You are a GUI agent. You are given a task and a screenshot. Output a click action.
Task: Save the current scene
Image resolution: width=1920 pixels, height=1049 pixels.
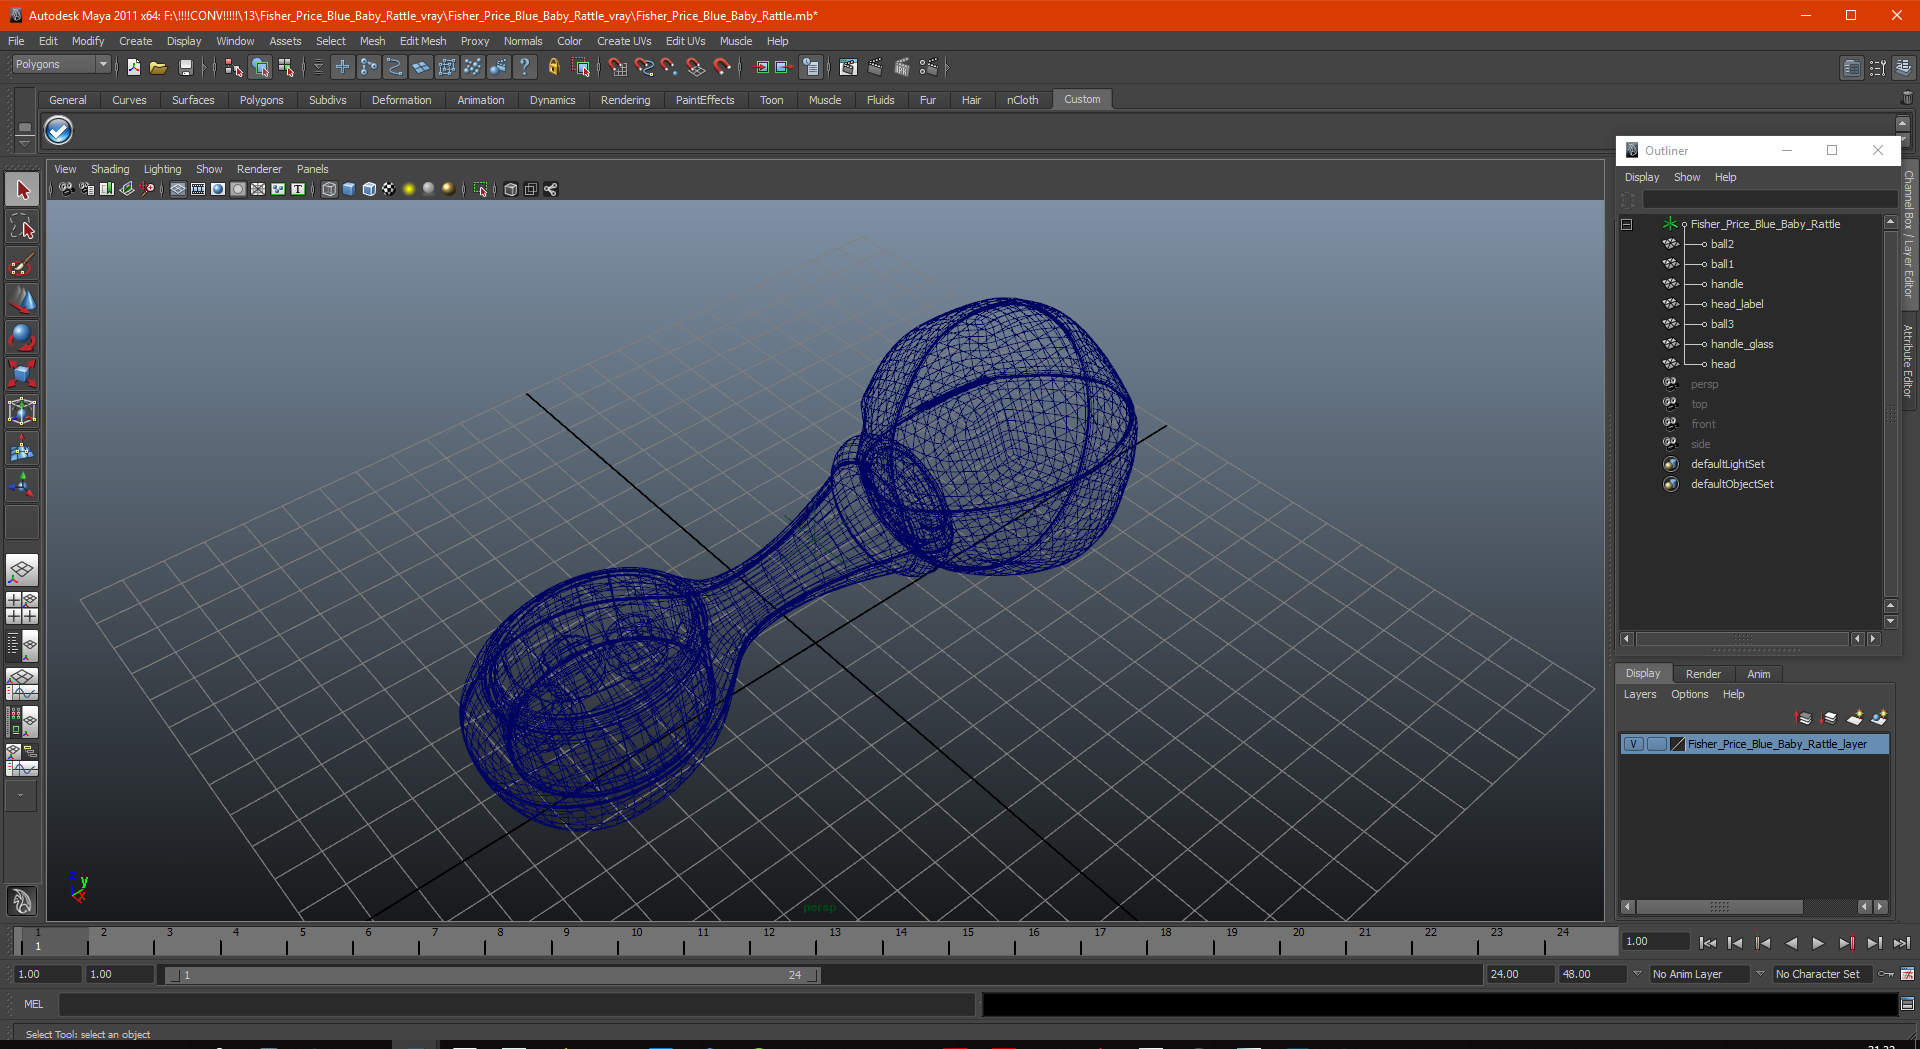click(x=185, y=67)
